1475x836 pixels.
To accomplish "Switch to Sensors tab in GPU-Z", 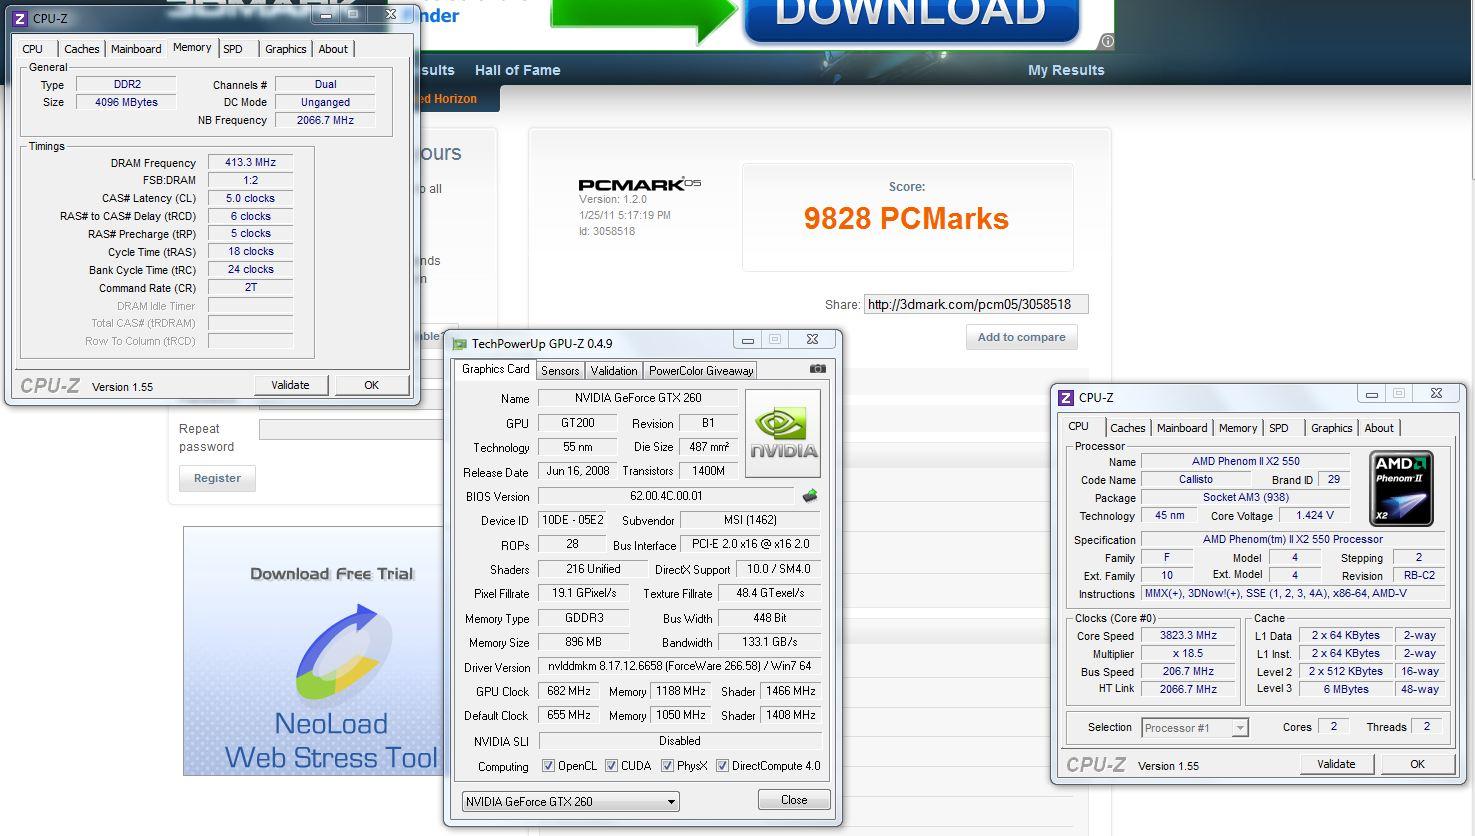I will point(560,371).
